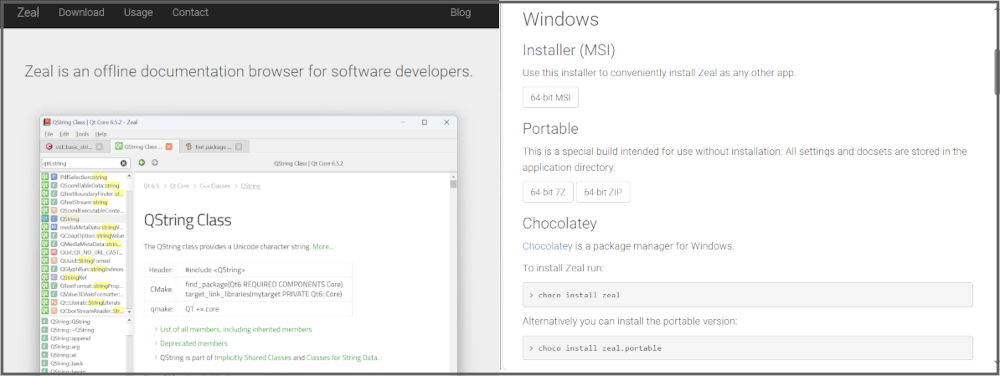The height and width of the screenshot is (376, 1000).
Task: Close the std::basic_stri... tab
Action: point(99,147)
